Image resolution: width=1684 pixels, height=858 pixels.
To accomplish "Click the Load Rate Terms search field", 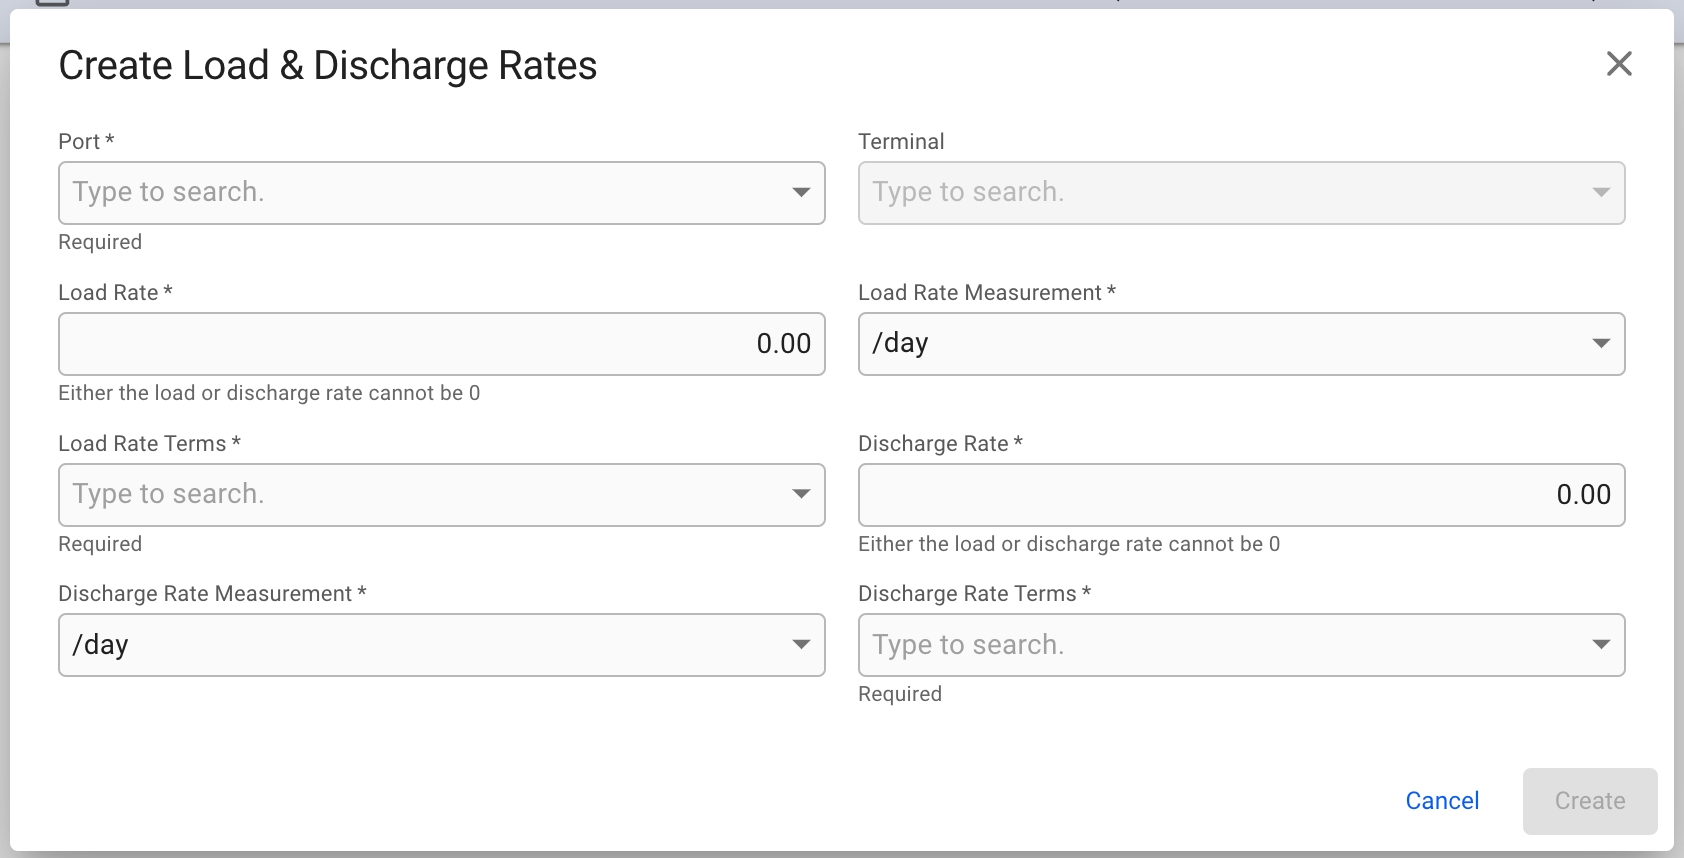I will (x=420, y=494).
